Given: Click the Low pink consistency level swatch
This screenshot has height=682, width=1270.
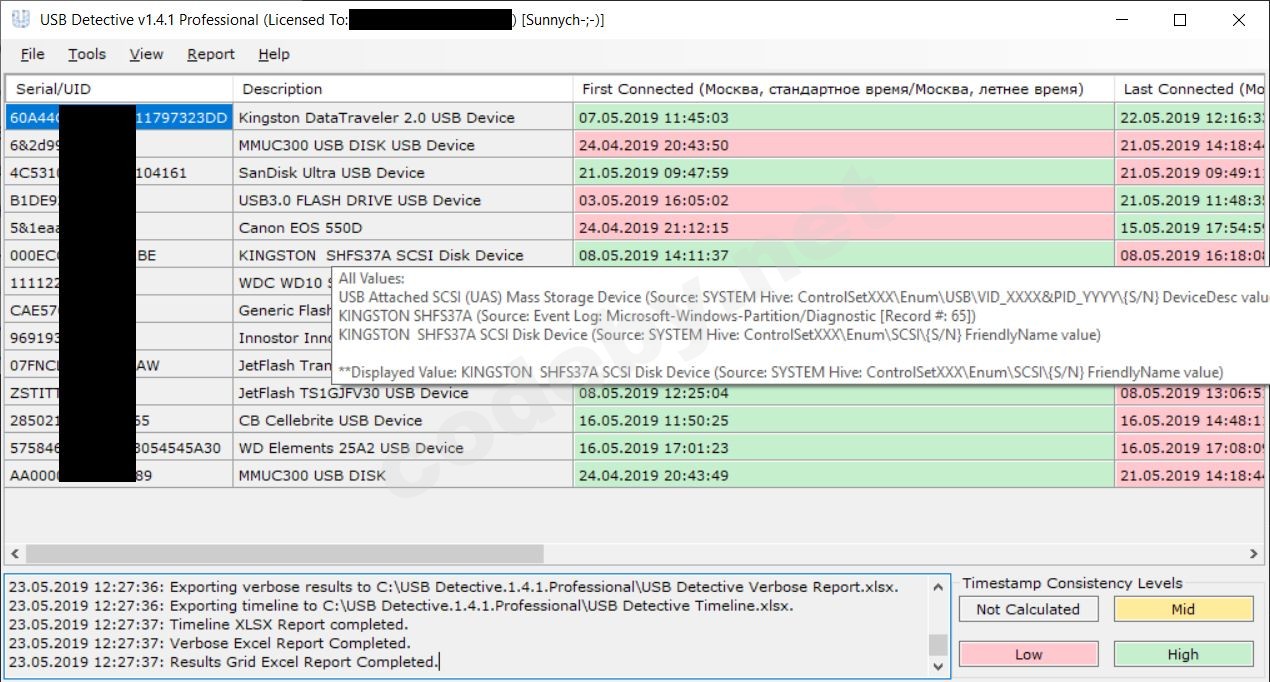Looking at the screenshot, I should pyautogui.click(x=1028, y=654).
